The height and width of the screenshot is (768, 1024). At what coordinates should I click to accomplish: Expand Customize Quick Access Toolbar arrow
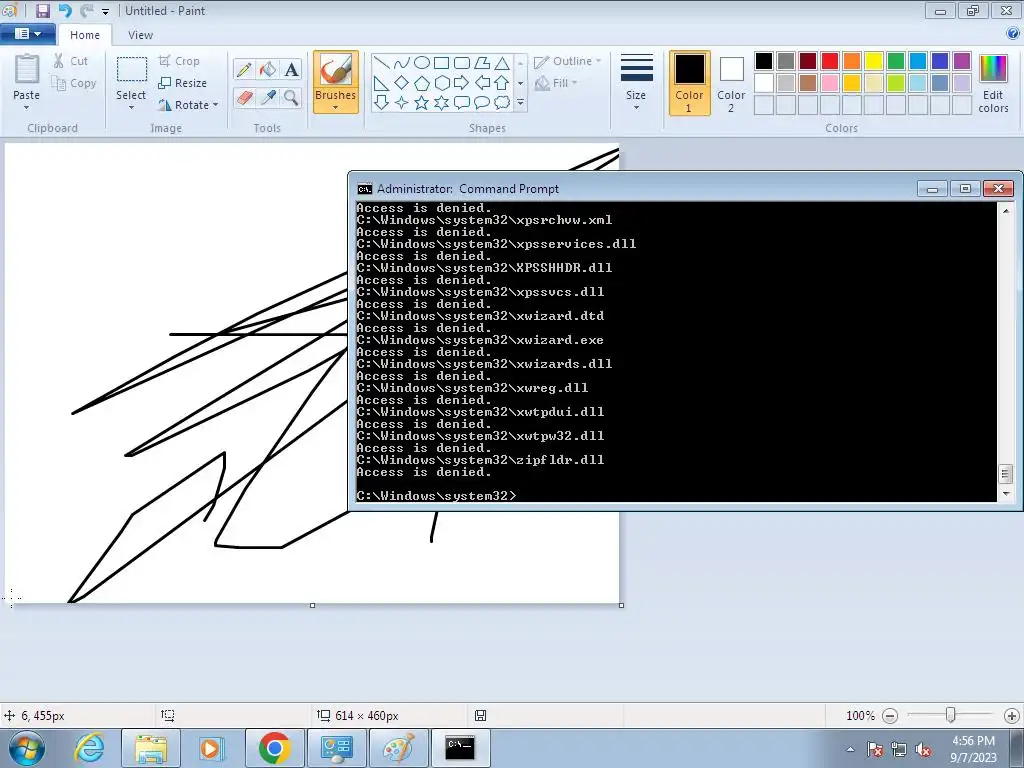click(x=105, y=12)
